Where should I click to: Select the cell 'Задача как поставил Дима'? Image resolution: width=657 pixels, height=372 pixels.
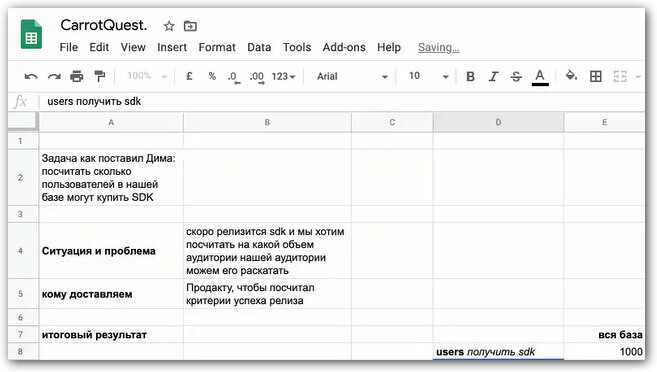coord(111,178)
